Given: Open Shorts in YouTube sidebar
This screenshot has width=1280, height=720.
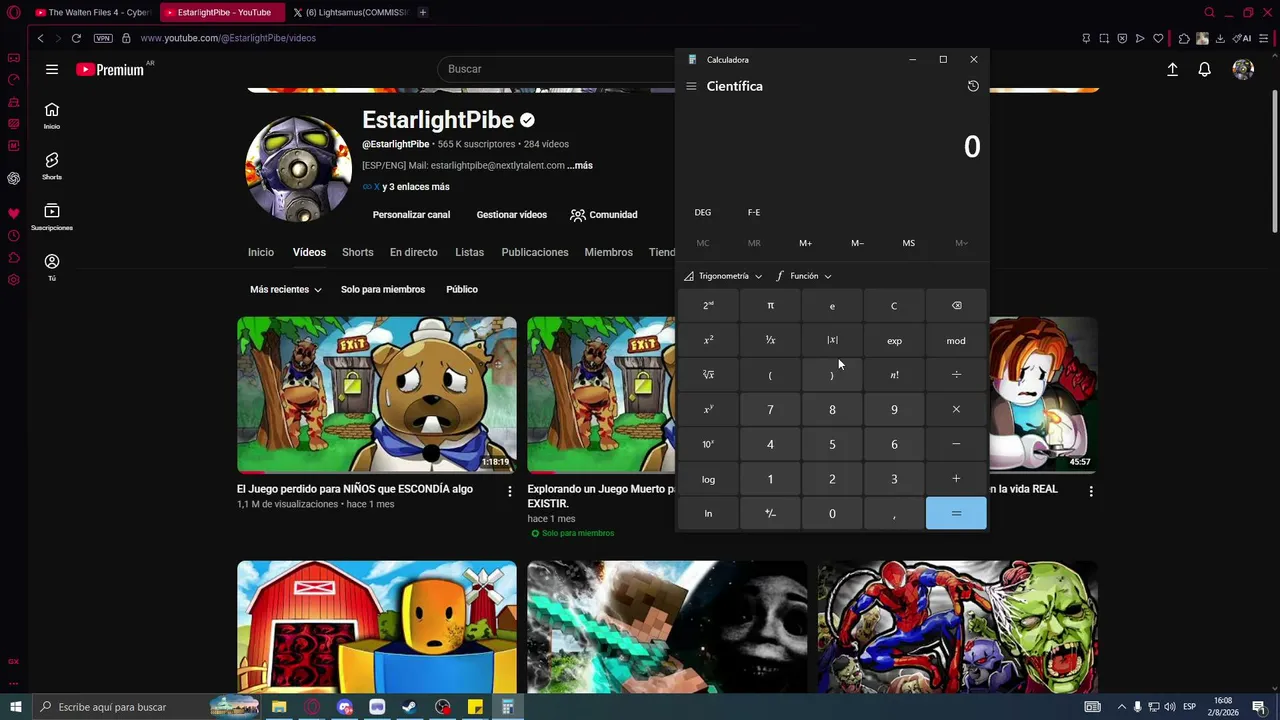Looking at the screenshot, I should coord(52,166).
